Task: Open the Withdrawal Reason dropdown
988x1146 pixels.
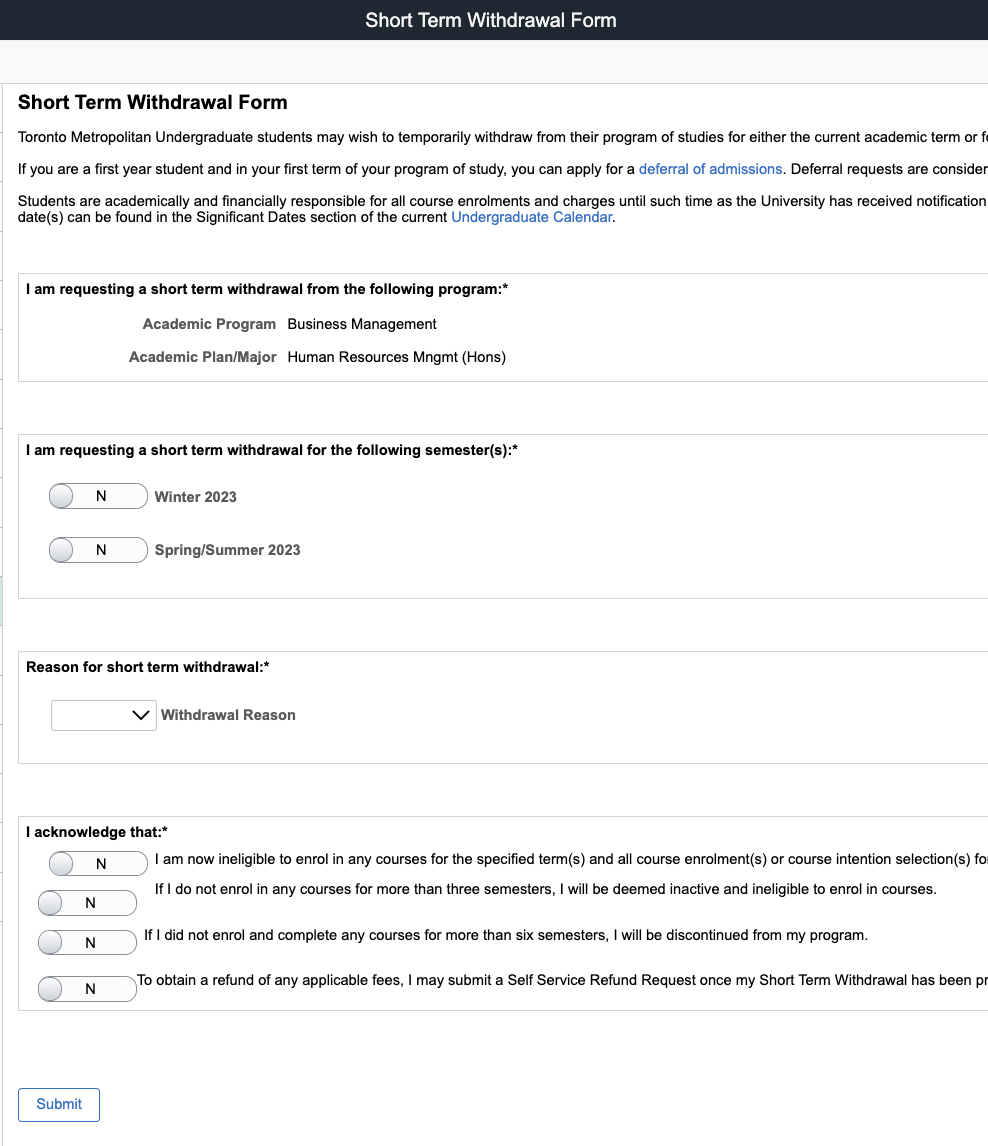Action: coord(103,715)
